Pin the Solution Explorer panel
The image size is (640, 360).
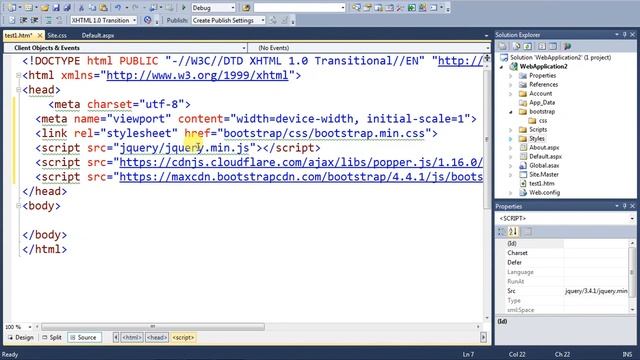(x=624, y=35)
